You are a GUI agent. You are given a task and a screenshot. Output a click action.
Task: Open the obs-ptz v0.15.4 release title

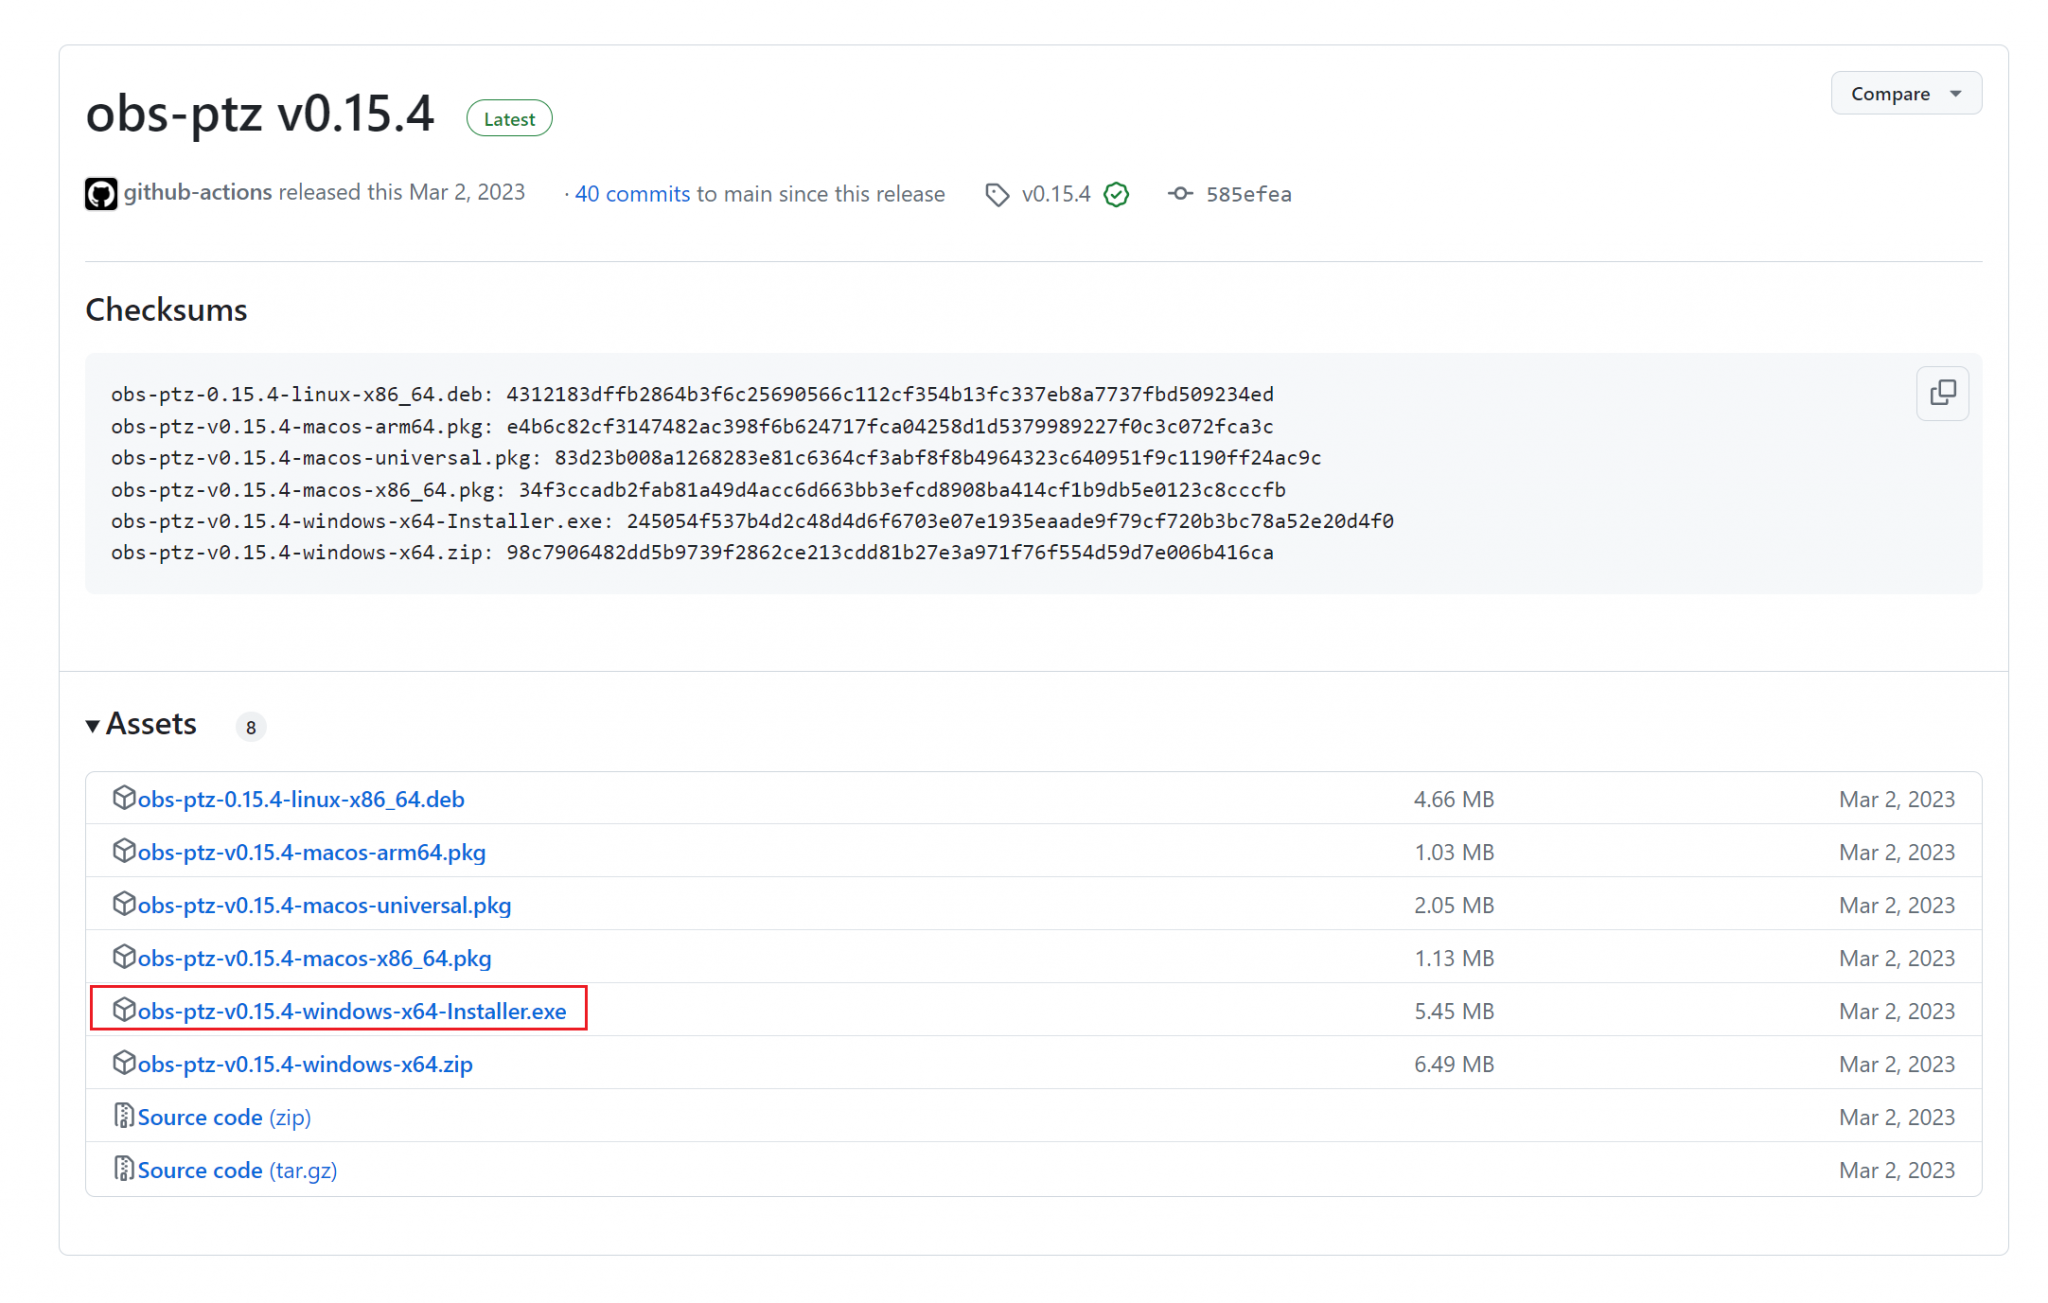click(x=260, y=113)
